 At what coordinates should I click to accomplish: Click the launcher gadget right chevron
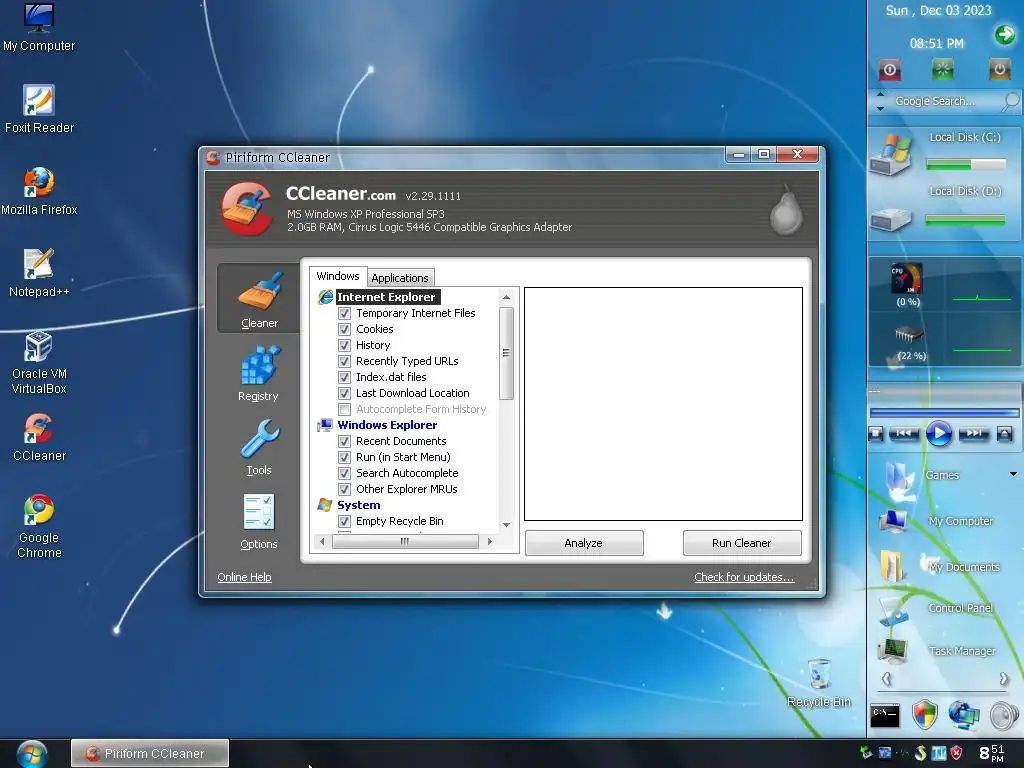(x=1004, y=679)
